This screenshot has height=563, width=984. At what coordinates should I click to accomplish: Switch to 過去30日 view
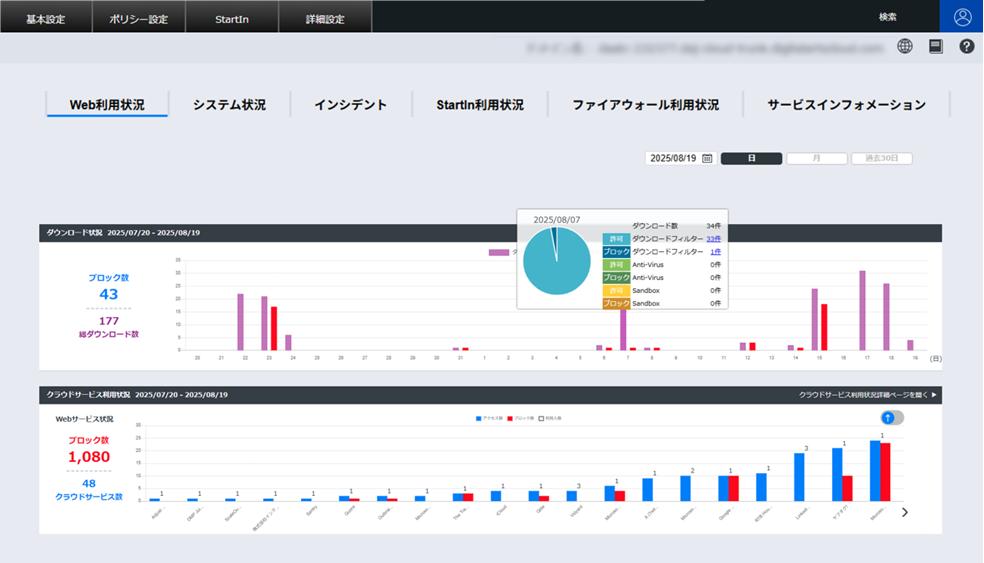[x=881, y=158]
